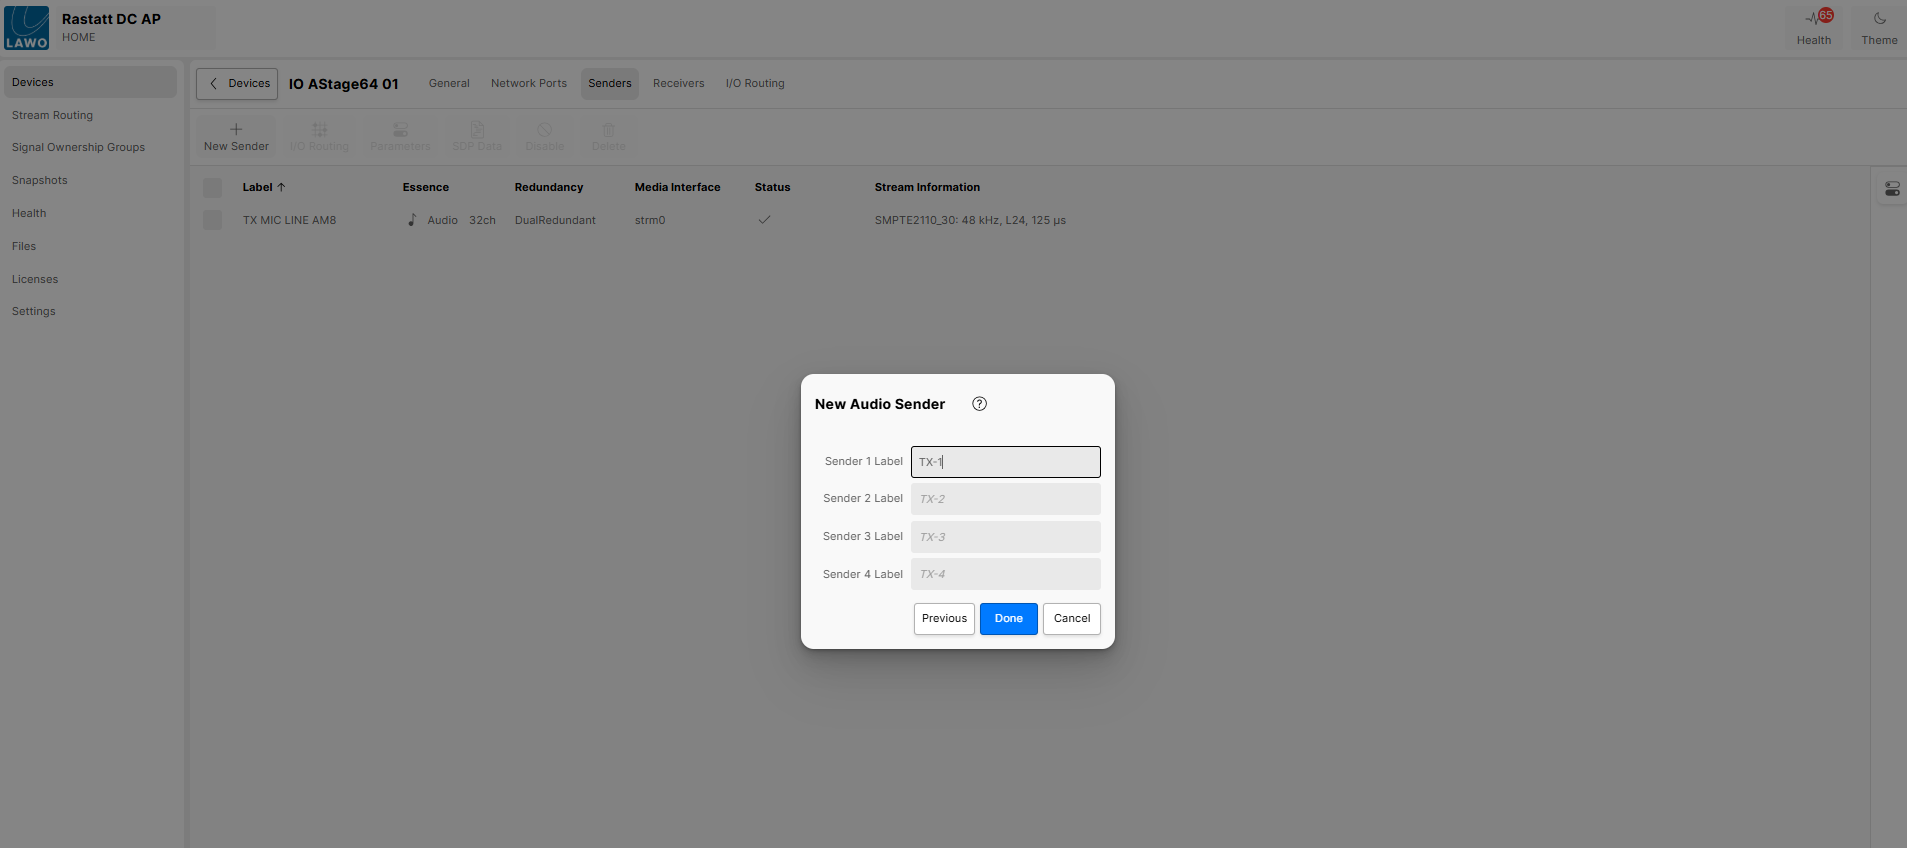Click the Delete trash icon in toolbar

click(x=608, y=130)
